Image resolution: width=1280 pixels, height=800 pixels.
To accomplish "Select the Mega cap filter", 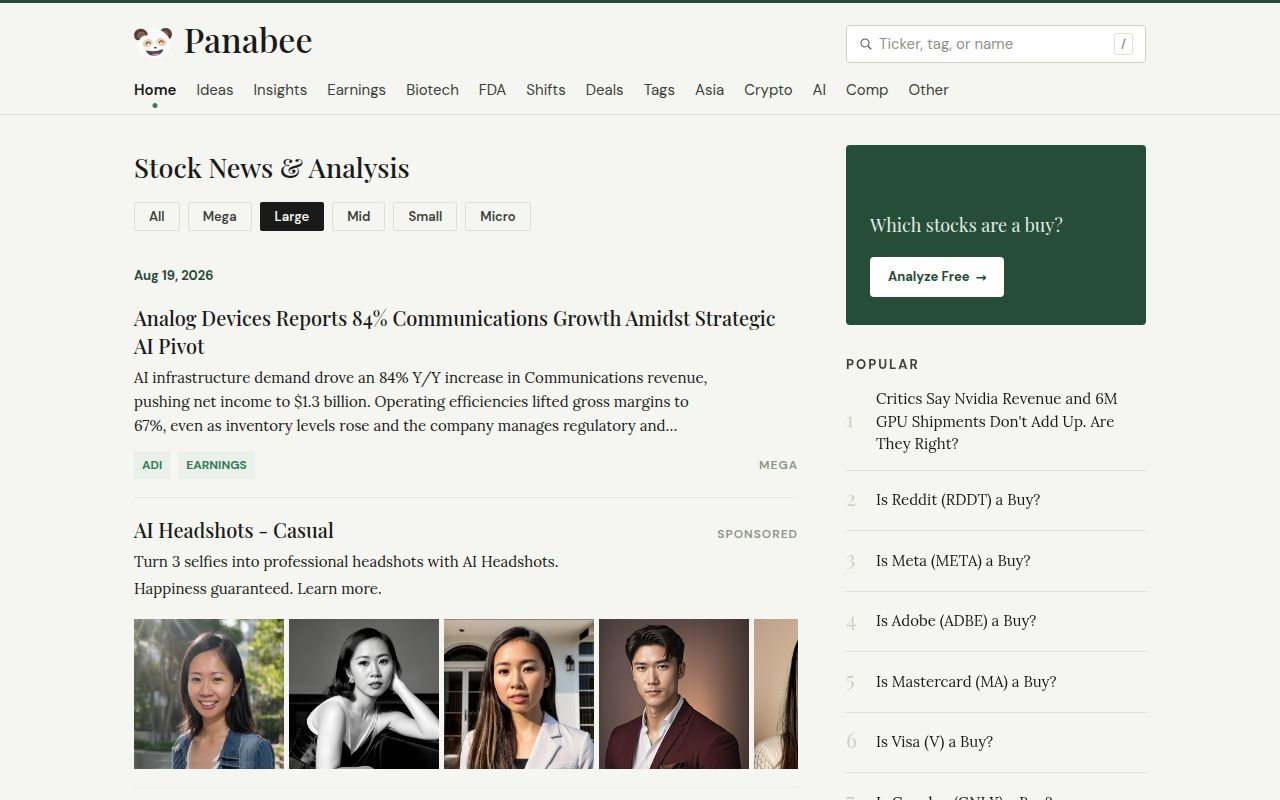I will tap(220, 216).
